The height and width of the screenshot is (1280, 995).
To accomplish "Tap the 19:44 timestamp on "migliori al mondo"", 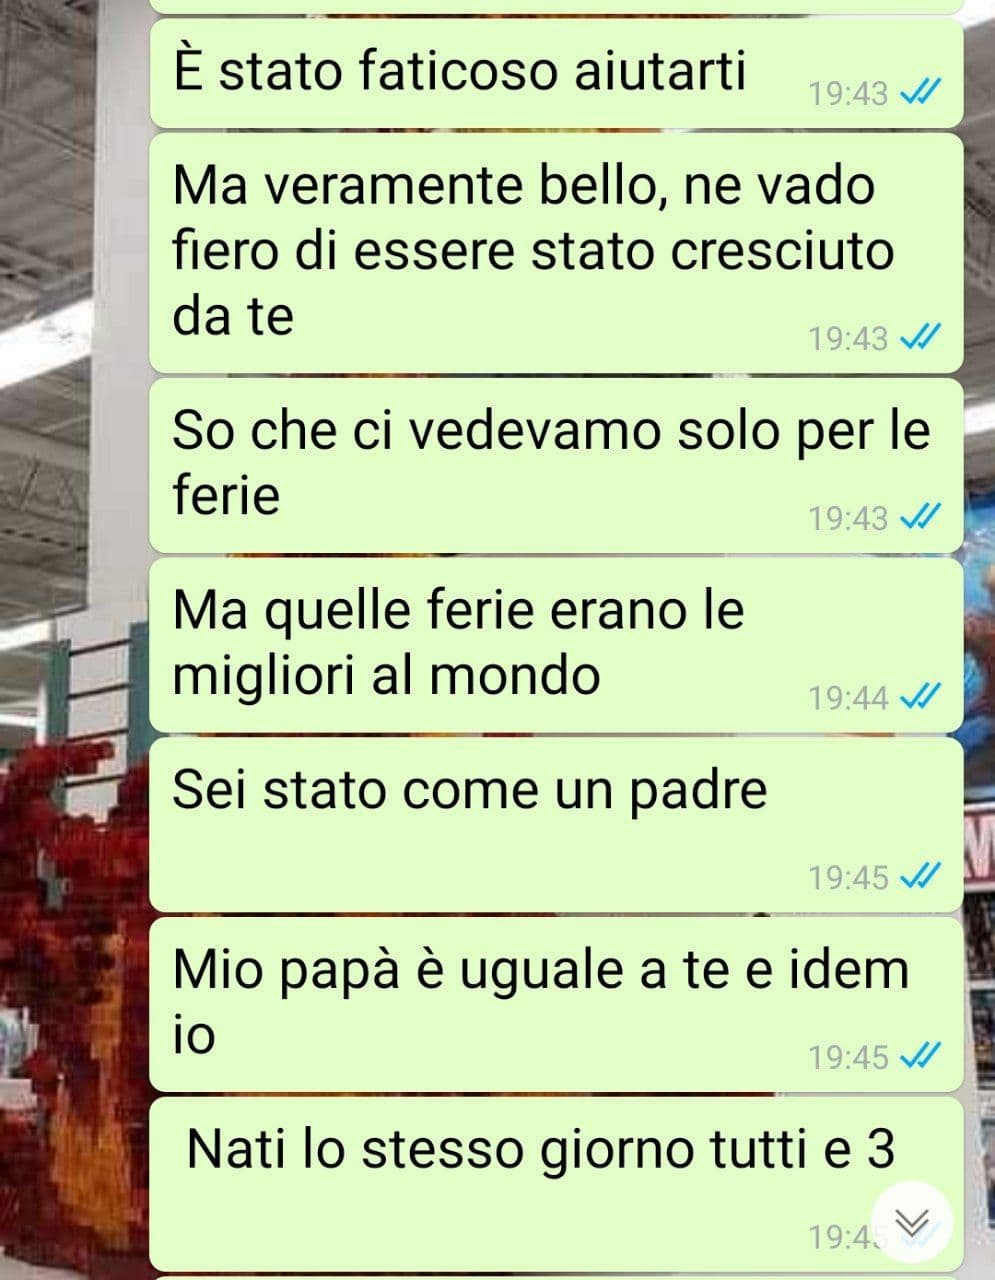I will coord(848,697).
